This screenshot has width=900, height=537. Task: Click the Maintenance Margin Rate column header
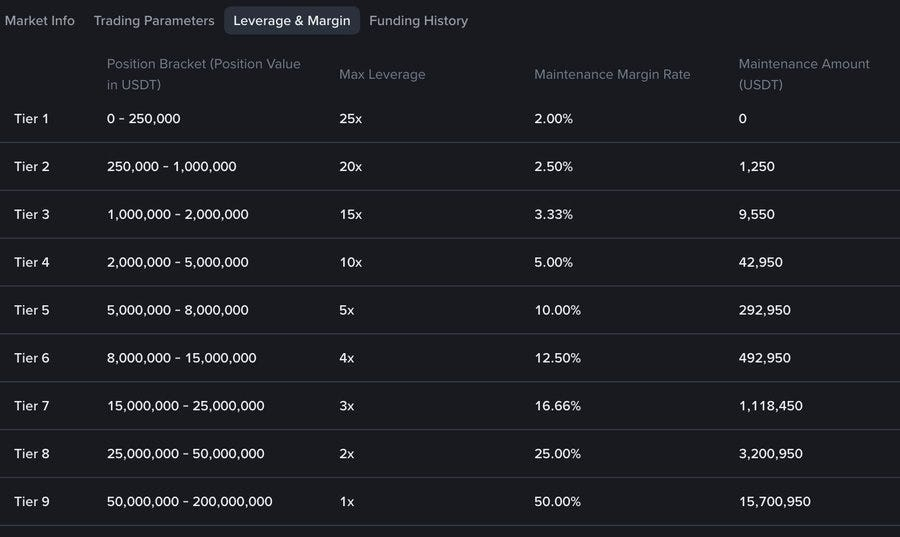(x=612, y=74)
